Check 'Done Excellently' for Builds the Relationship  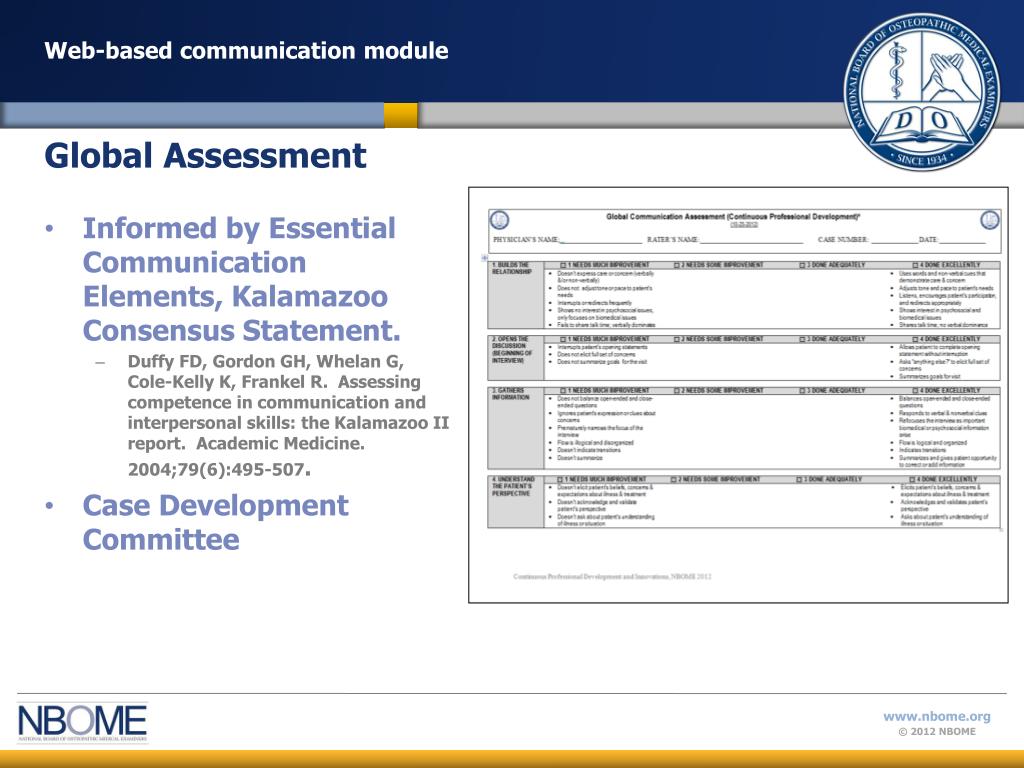pos(916,265)
